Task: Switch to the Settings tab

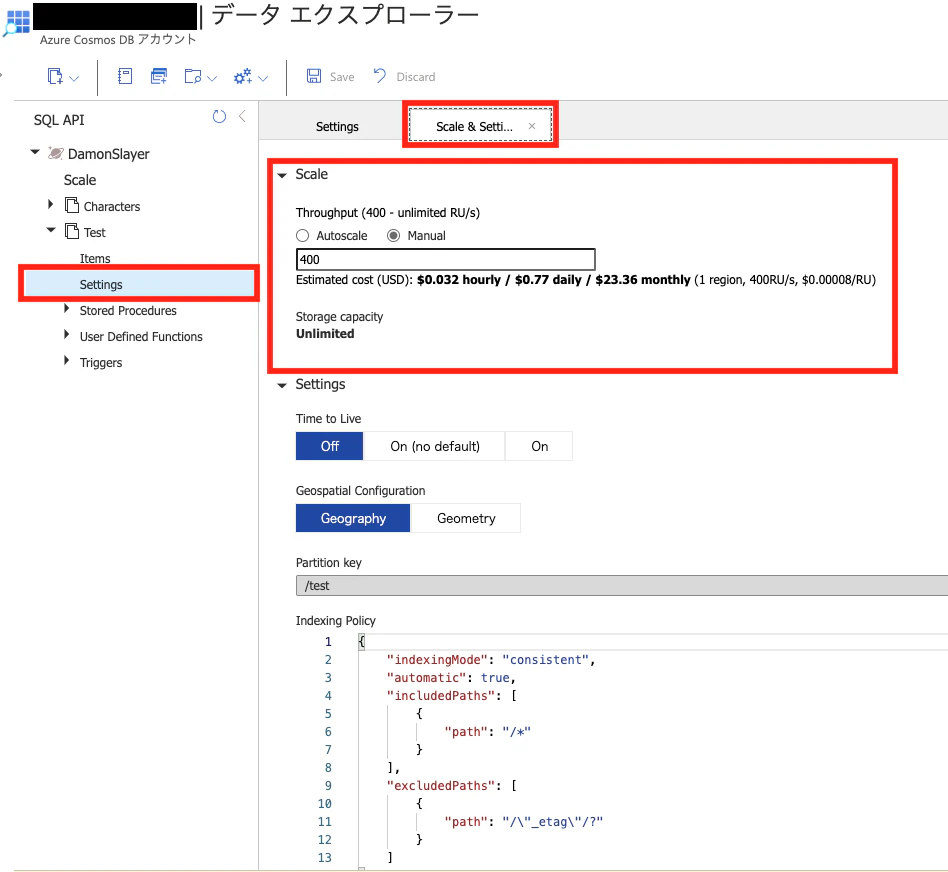Action: click(337, 126)
